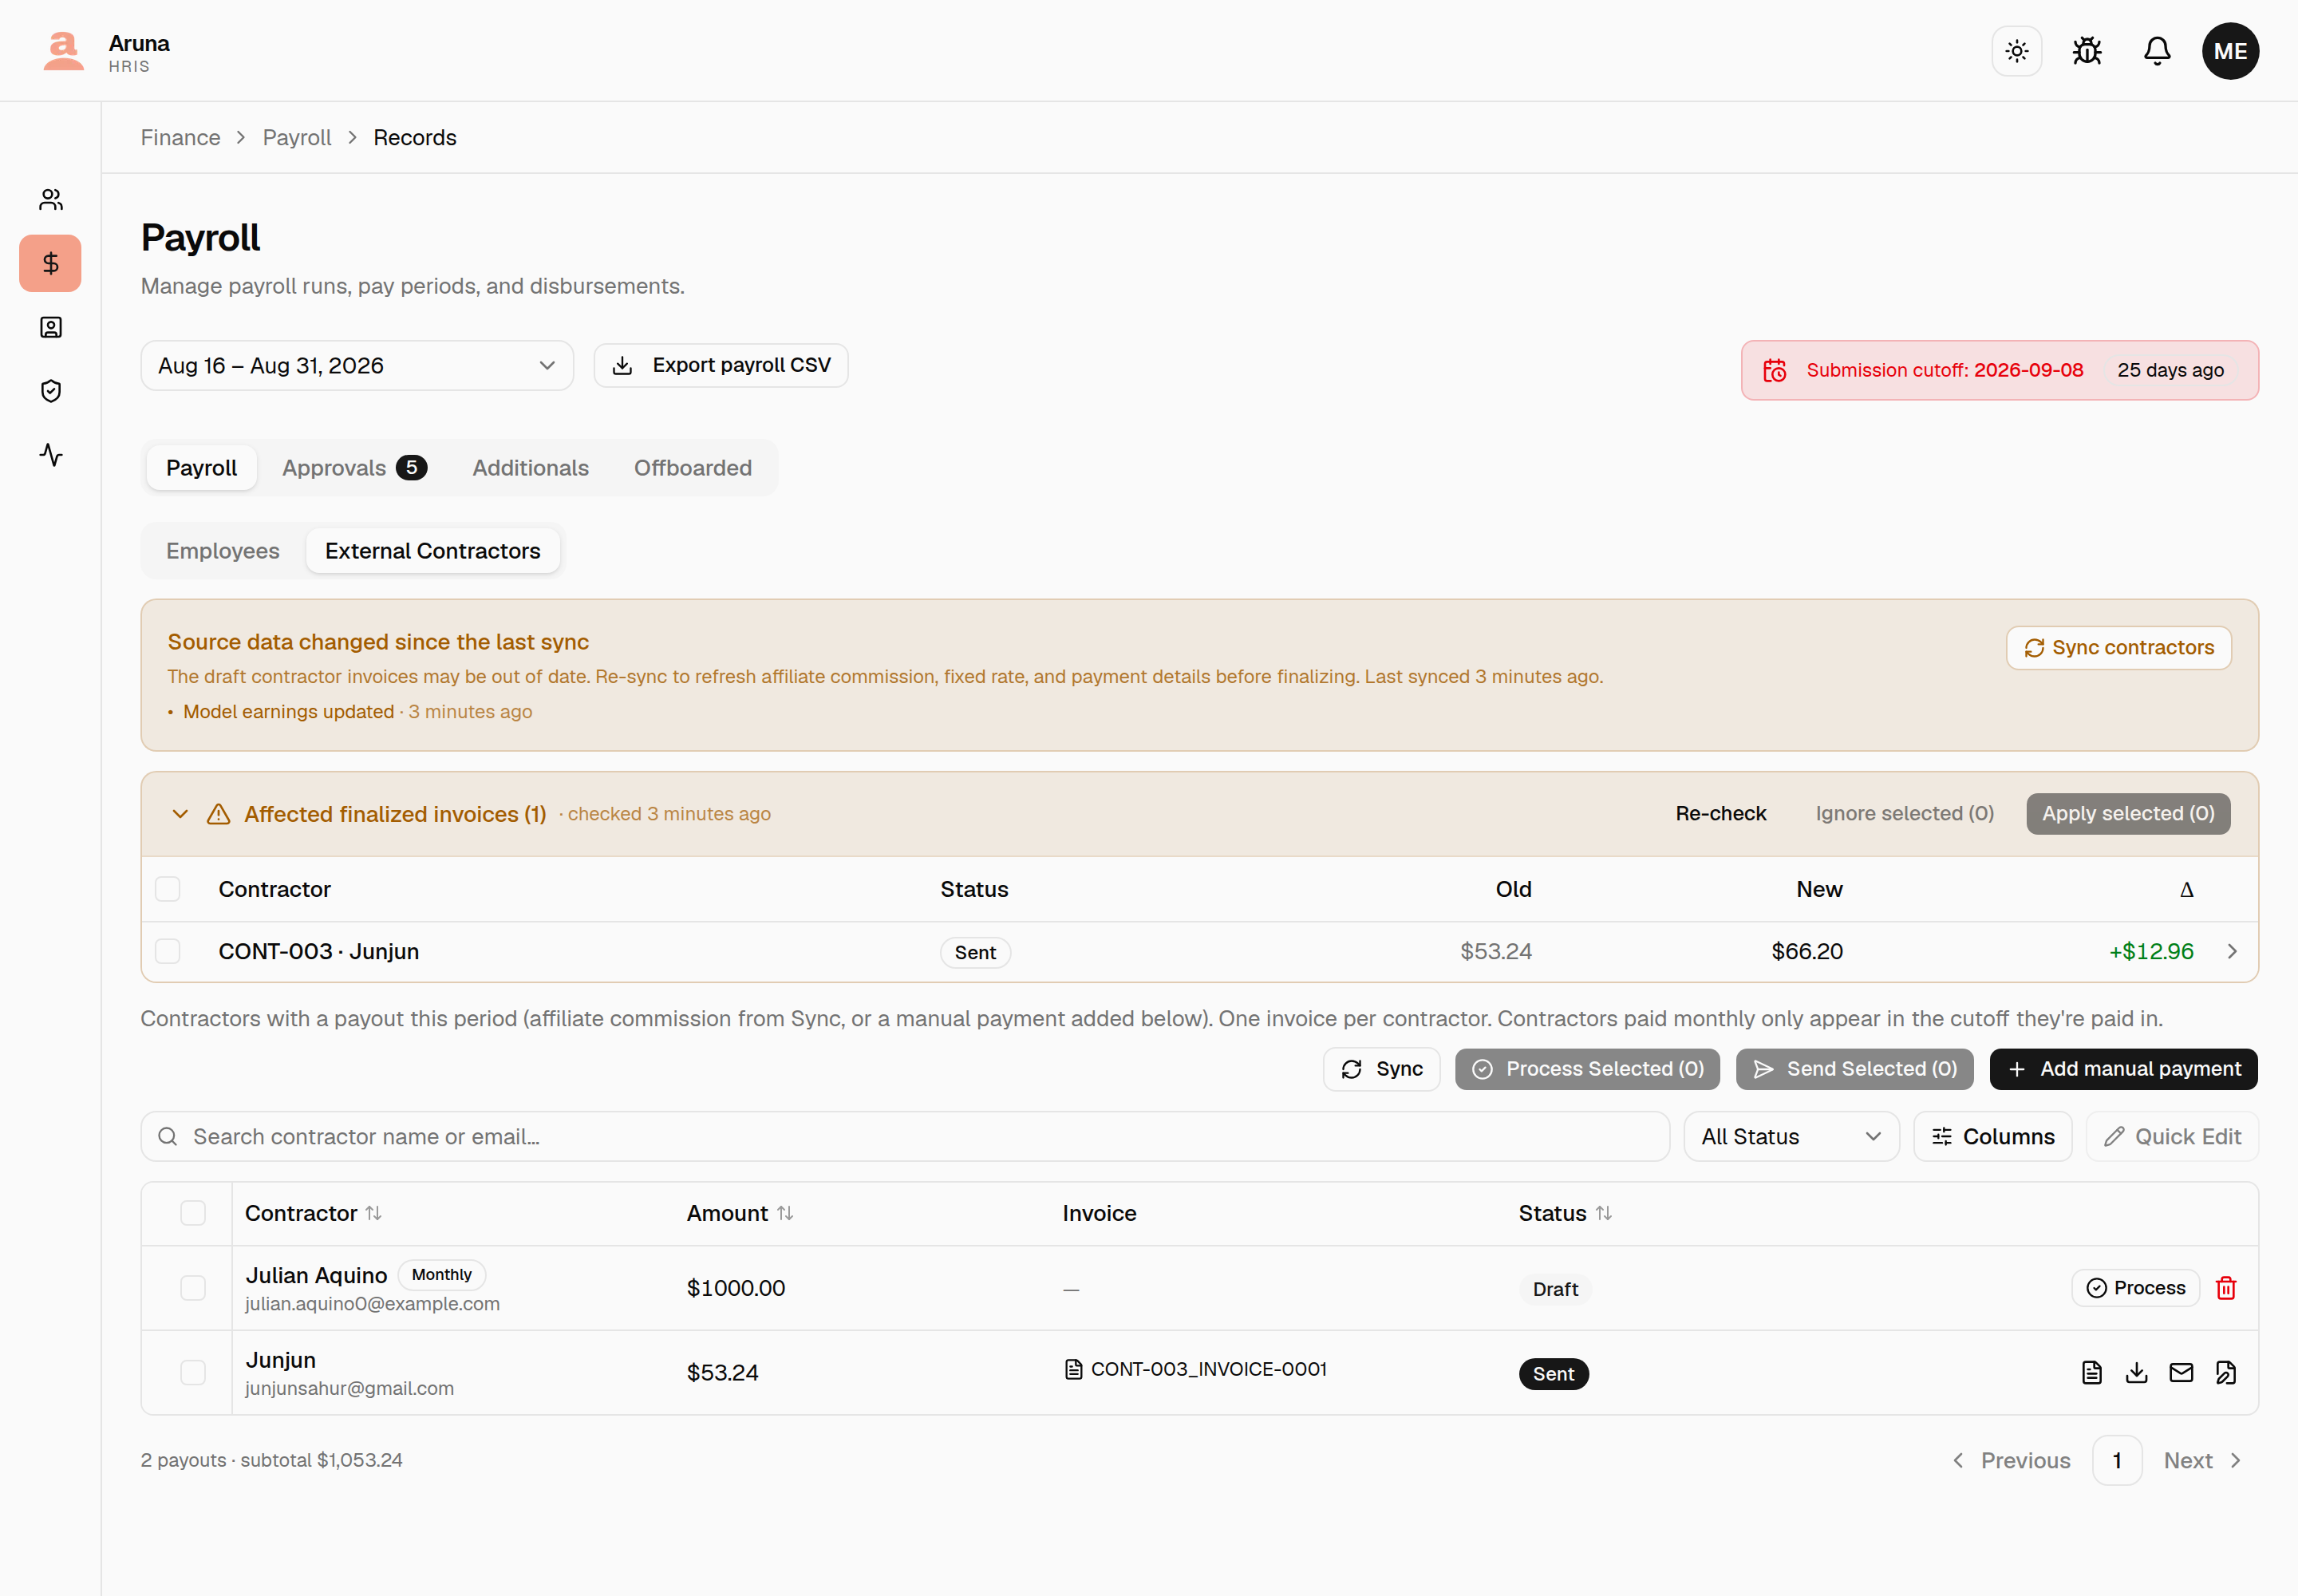2298x1596 pixels.
Task: Click the last file icon in Junjun's row
Action: 2225,1372
